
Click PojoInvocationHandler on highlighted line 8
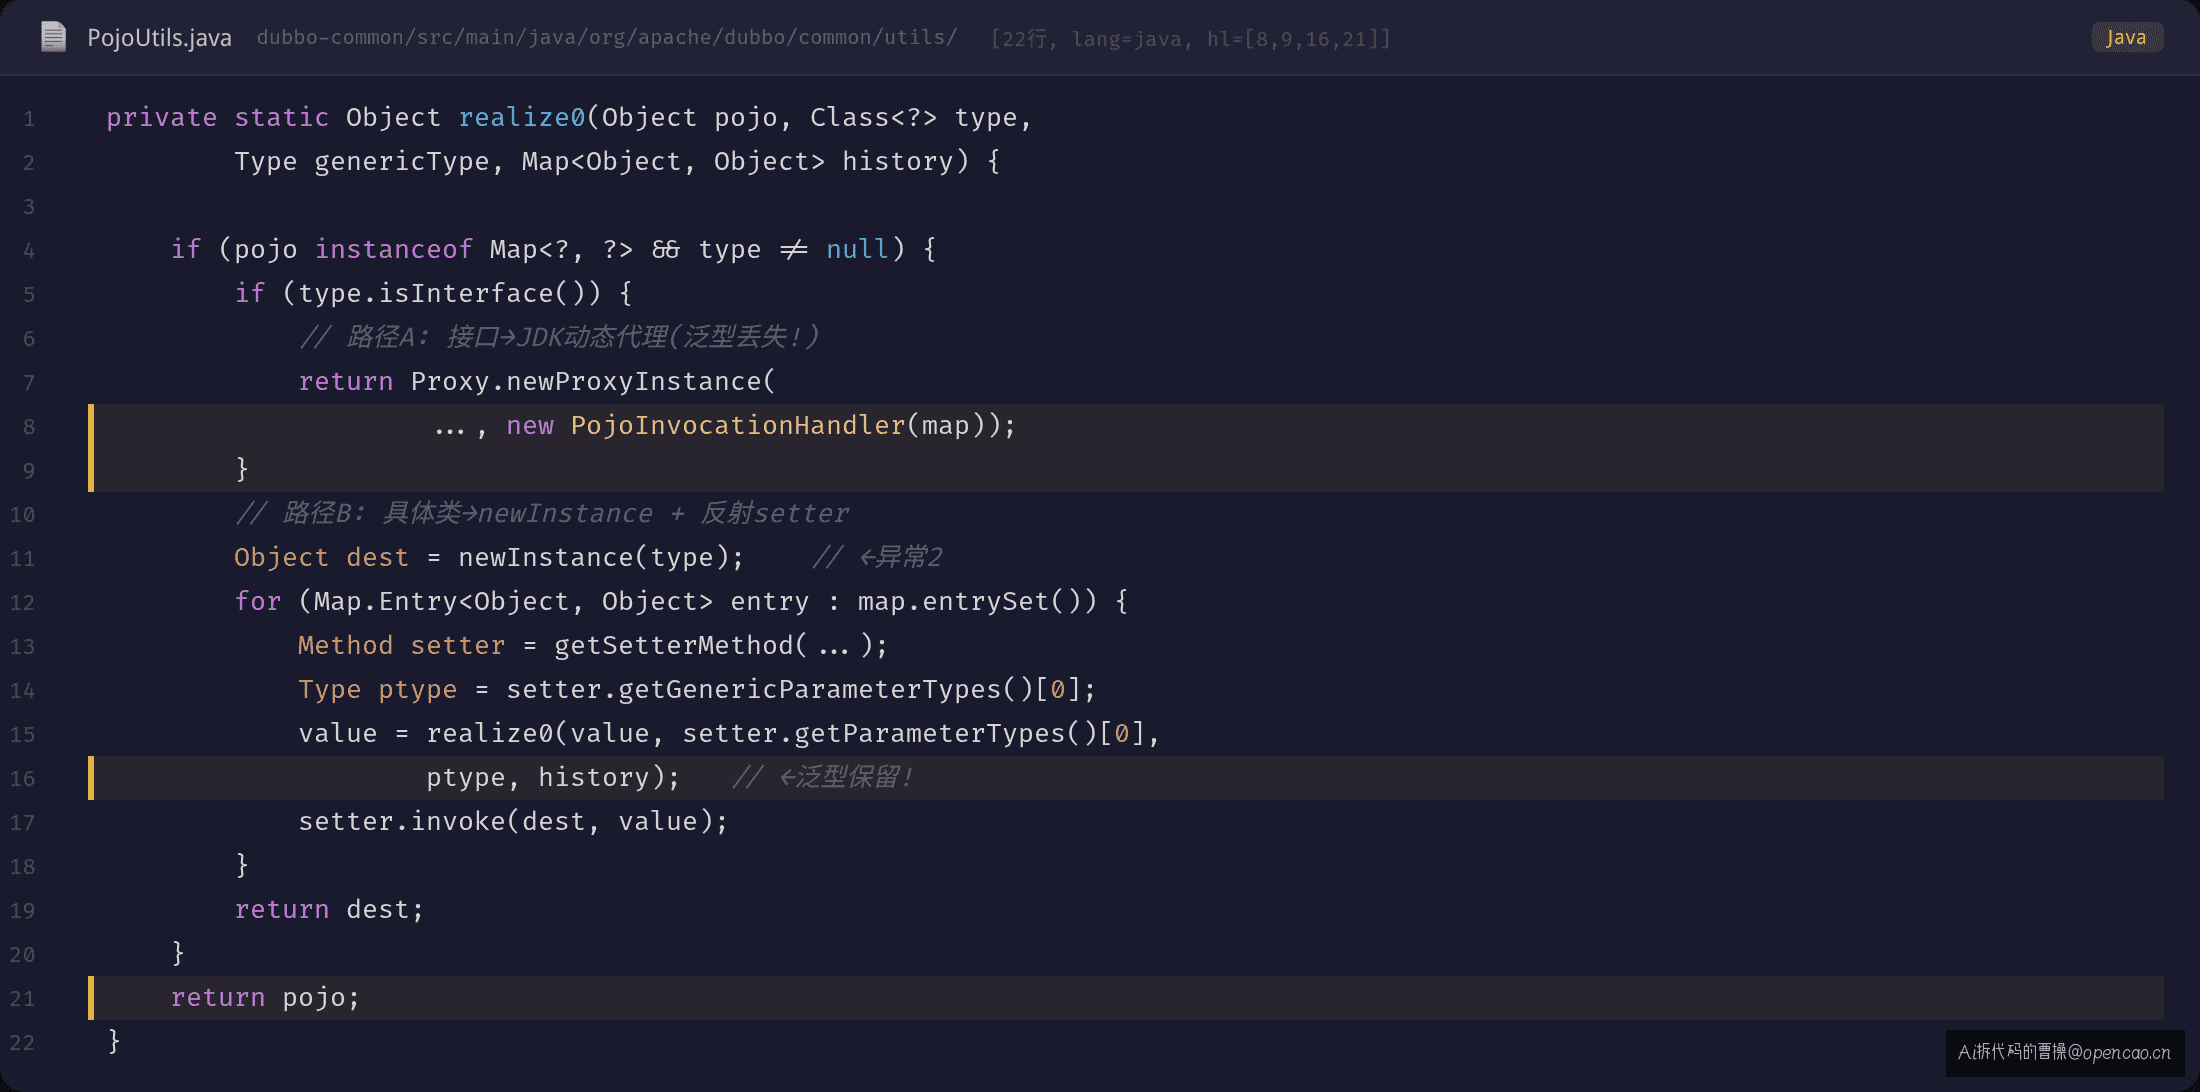(x=738, y=425)
